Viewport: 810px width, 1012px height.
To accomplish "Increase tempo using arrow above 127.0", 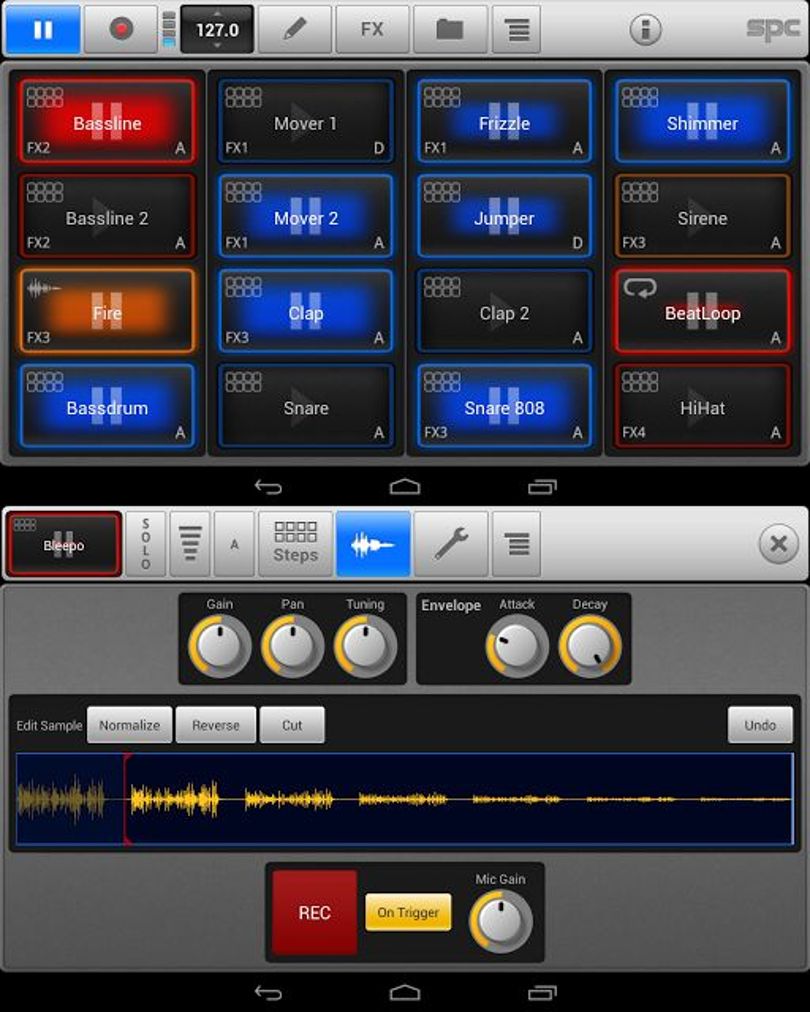I will [x=217, y=13].
